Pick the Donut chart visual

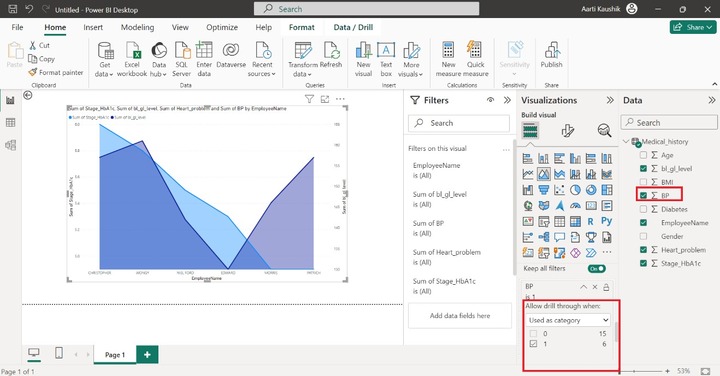pos(591,190)
